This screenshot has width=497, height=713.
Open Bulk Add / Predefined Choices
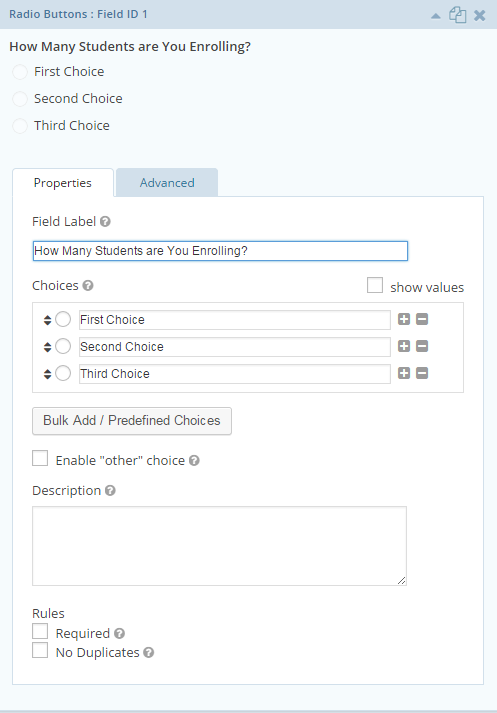[x=132, y=421]
